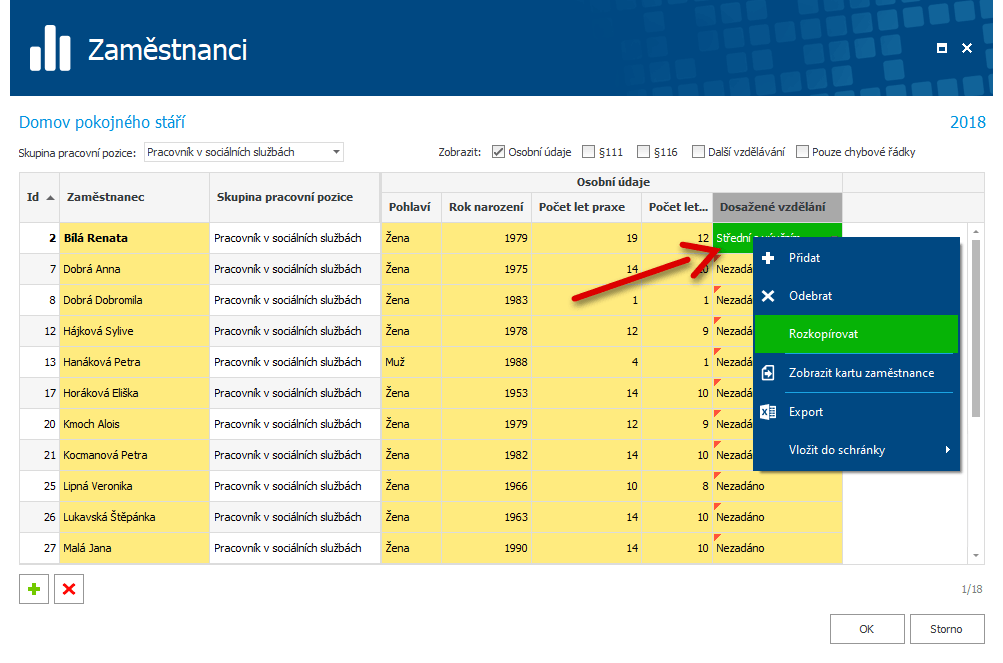Click the green plus add-row icon
The width and height of the screenshot is (1003, 663).
click(x=34, y=589)
